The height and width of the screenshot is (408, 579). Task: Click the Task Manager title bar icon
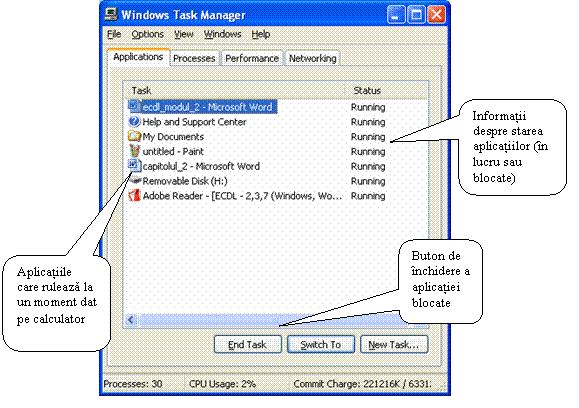111,14
